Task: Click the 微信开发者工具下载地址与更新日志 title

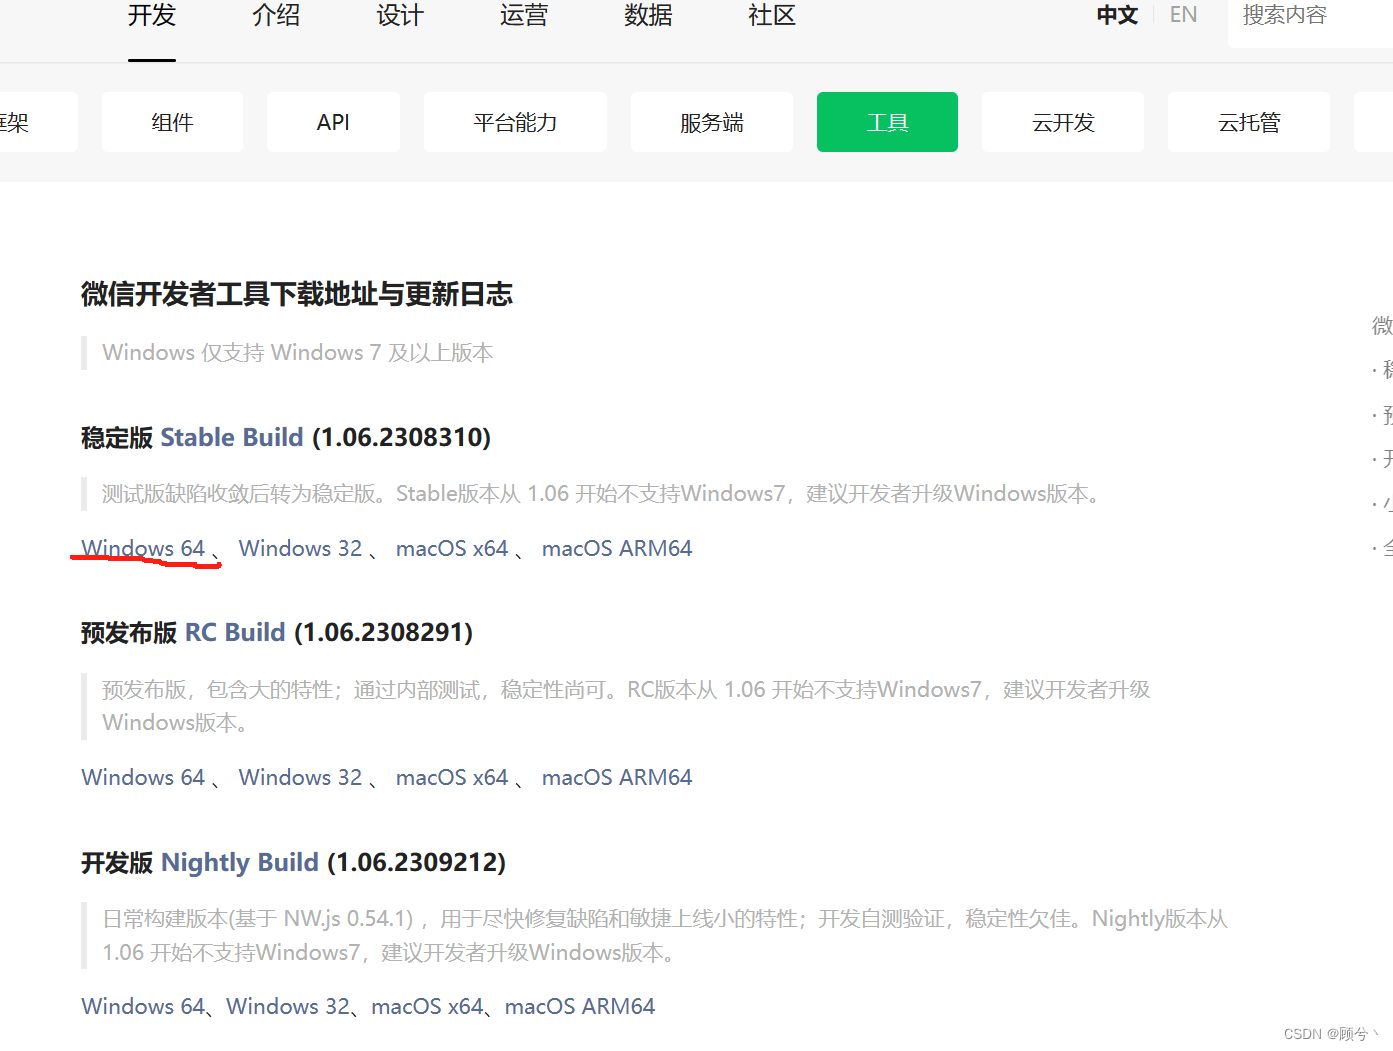Action: tap(297, 294)
